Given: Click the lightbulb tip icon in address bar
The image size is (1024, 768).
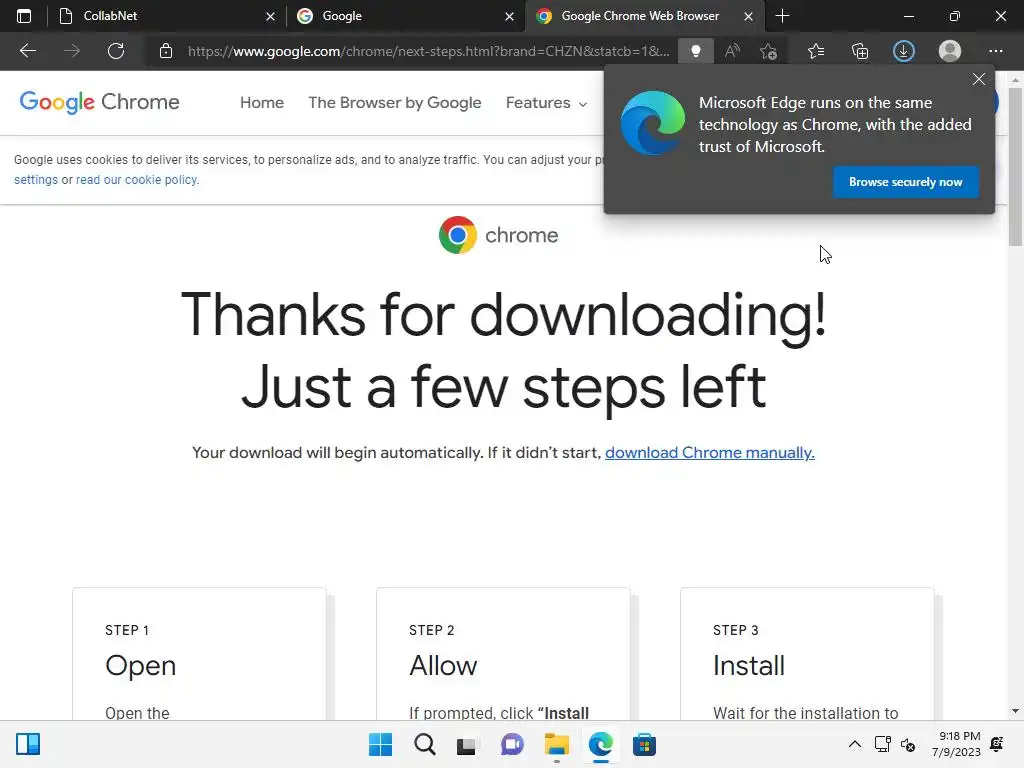Looking at the screenshot, I should click(696, 51).
